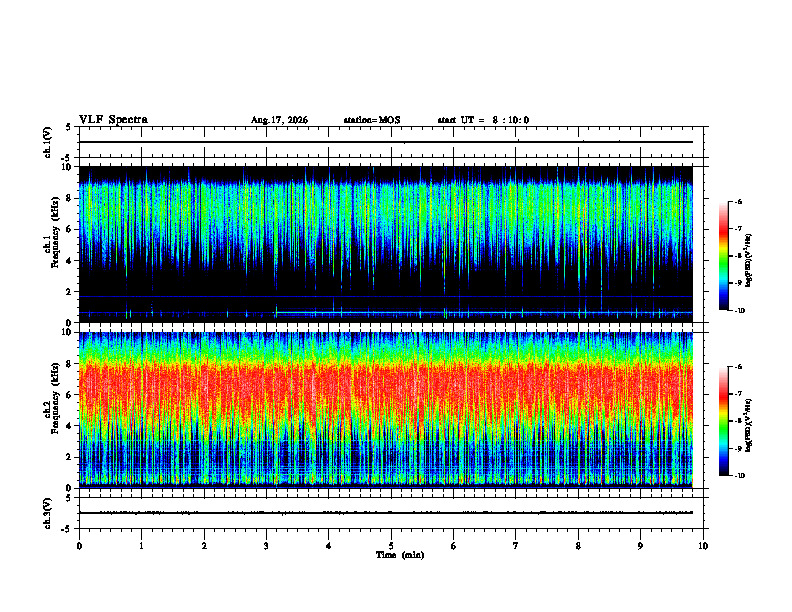Click the "-6" label on ch.2 color bar
792x612 pixels.
pos(738,367)
